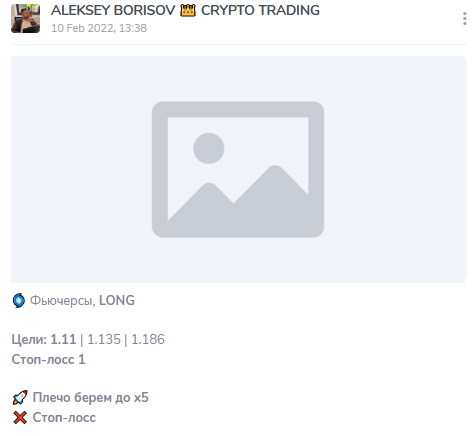Image resolution: width=472 pixels, height=436 pixels.
Task: Select the third target value 1.186
Action: [x=148, y=339]
